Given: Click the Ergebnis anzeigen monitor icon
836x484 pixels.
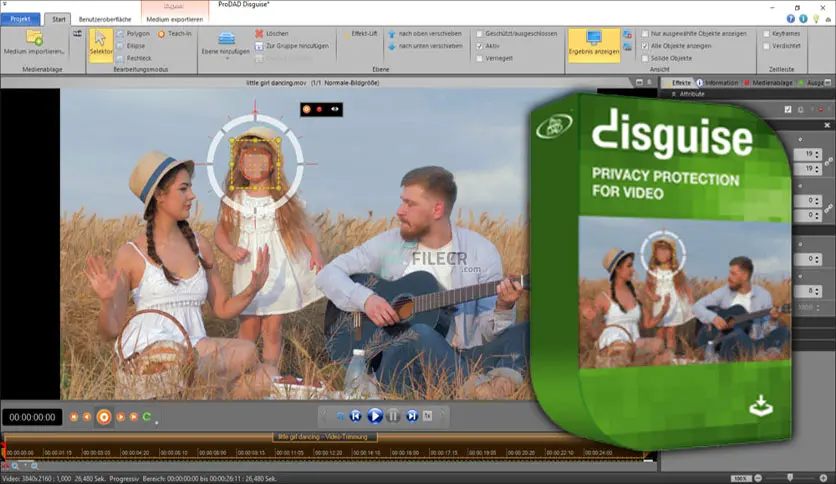Looking at the screenshot, I should coord(593,39).
